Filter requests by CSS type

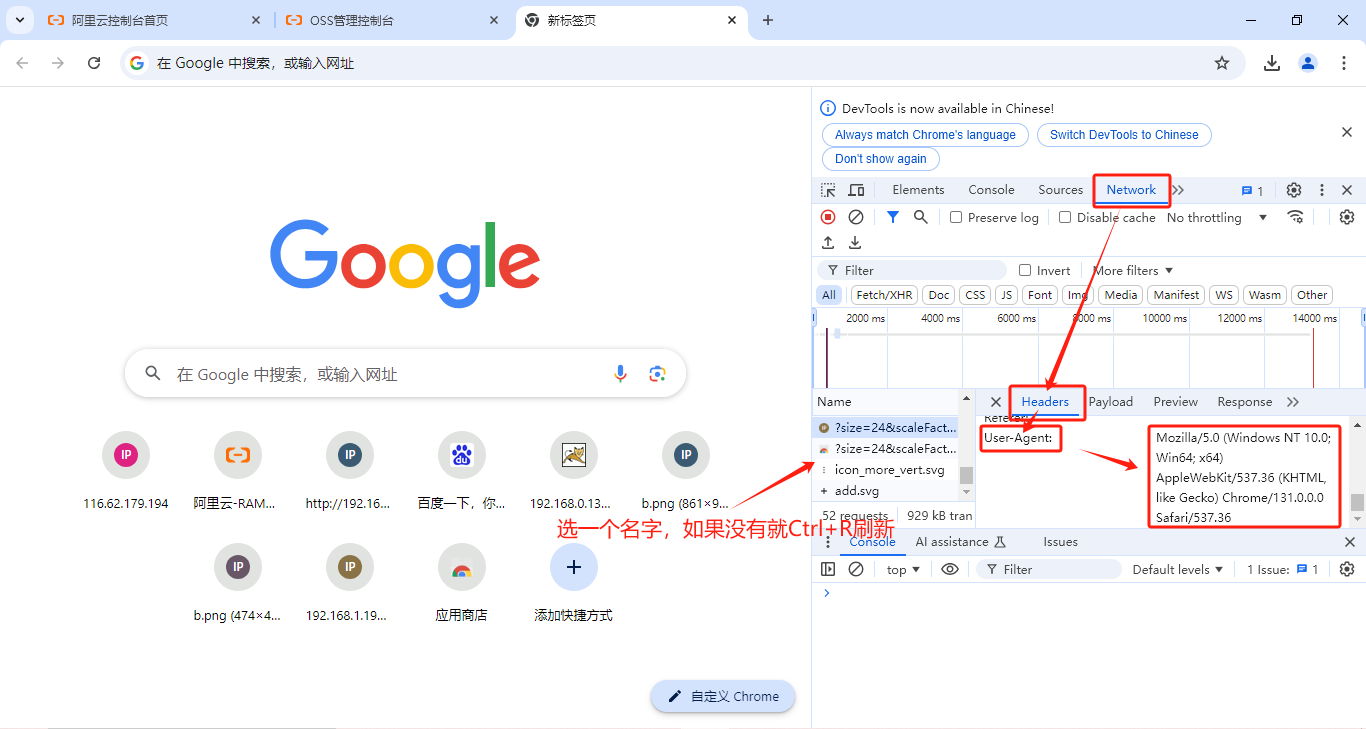coord(975,295)
